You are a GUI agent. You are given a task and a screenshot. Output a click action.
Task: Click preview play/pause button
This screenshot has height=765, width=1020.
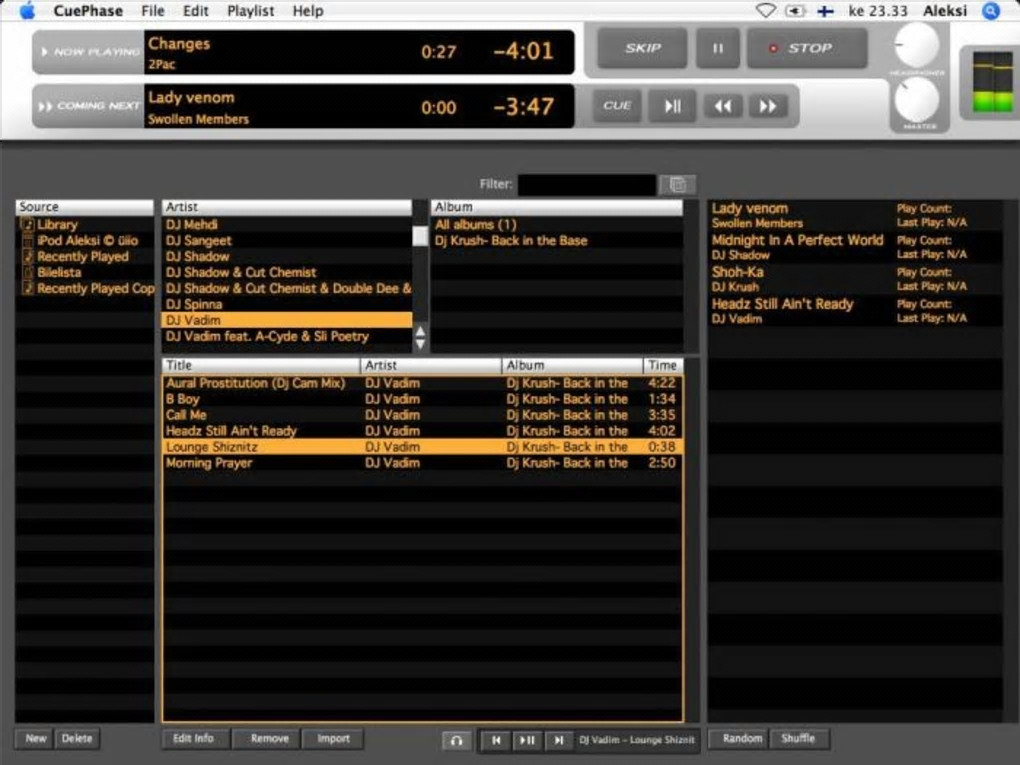point(527,740)
